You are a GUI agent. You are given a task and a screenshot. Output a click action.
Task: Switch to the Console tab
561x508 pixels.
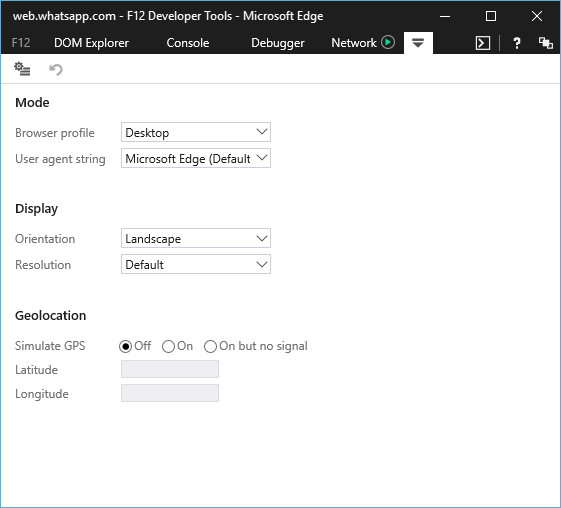coord(188,43)
